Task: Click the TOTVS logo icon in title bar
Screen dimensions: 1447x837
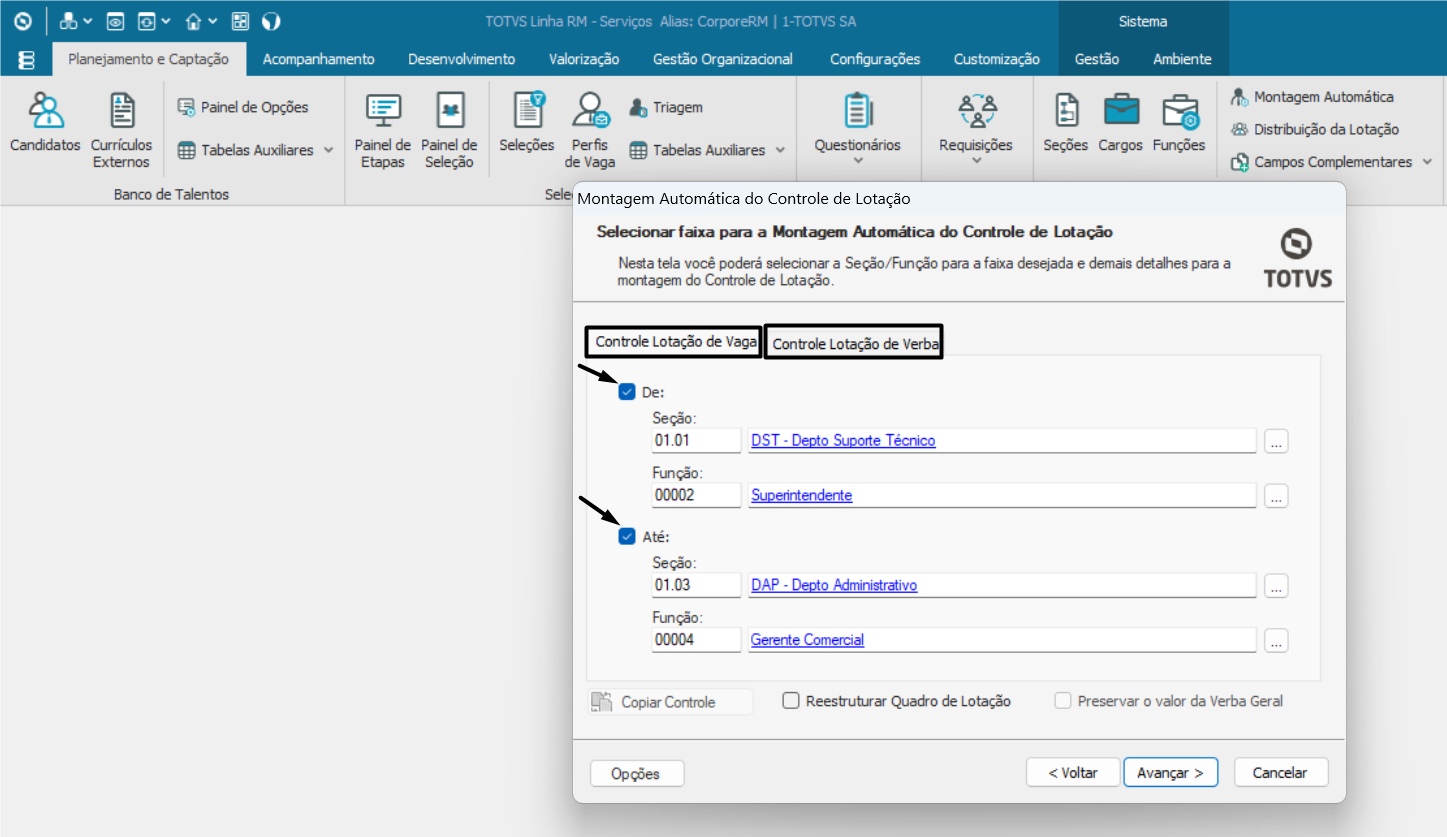Action: pyautogui.click(x=22, y=21)
